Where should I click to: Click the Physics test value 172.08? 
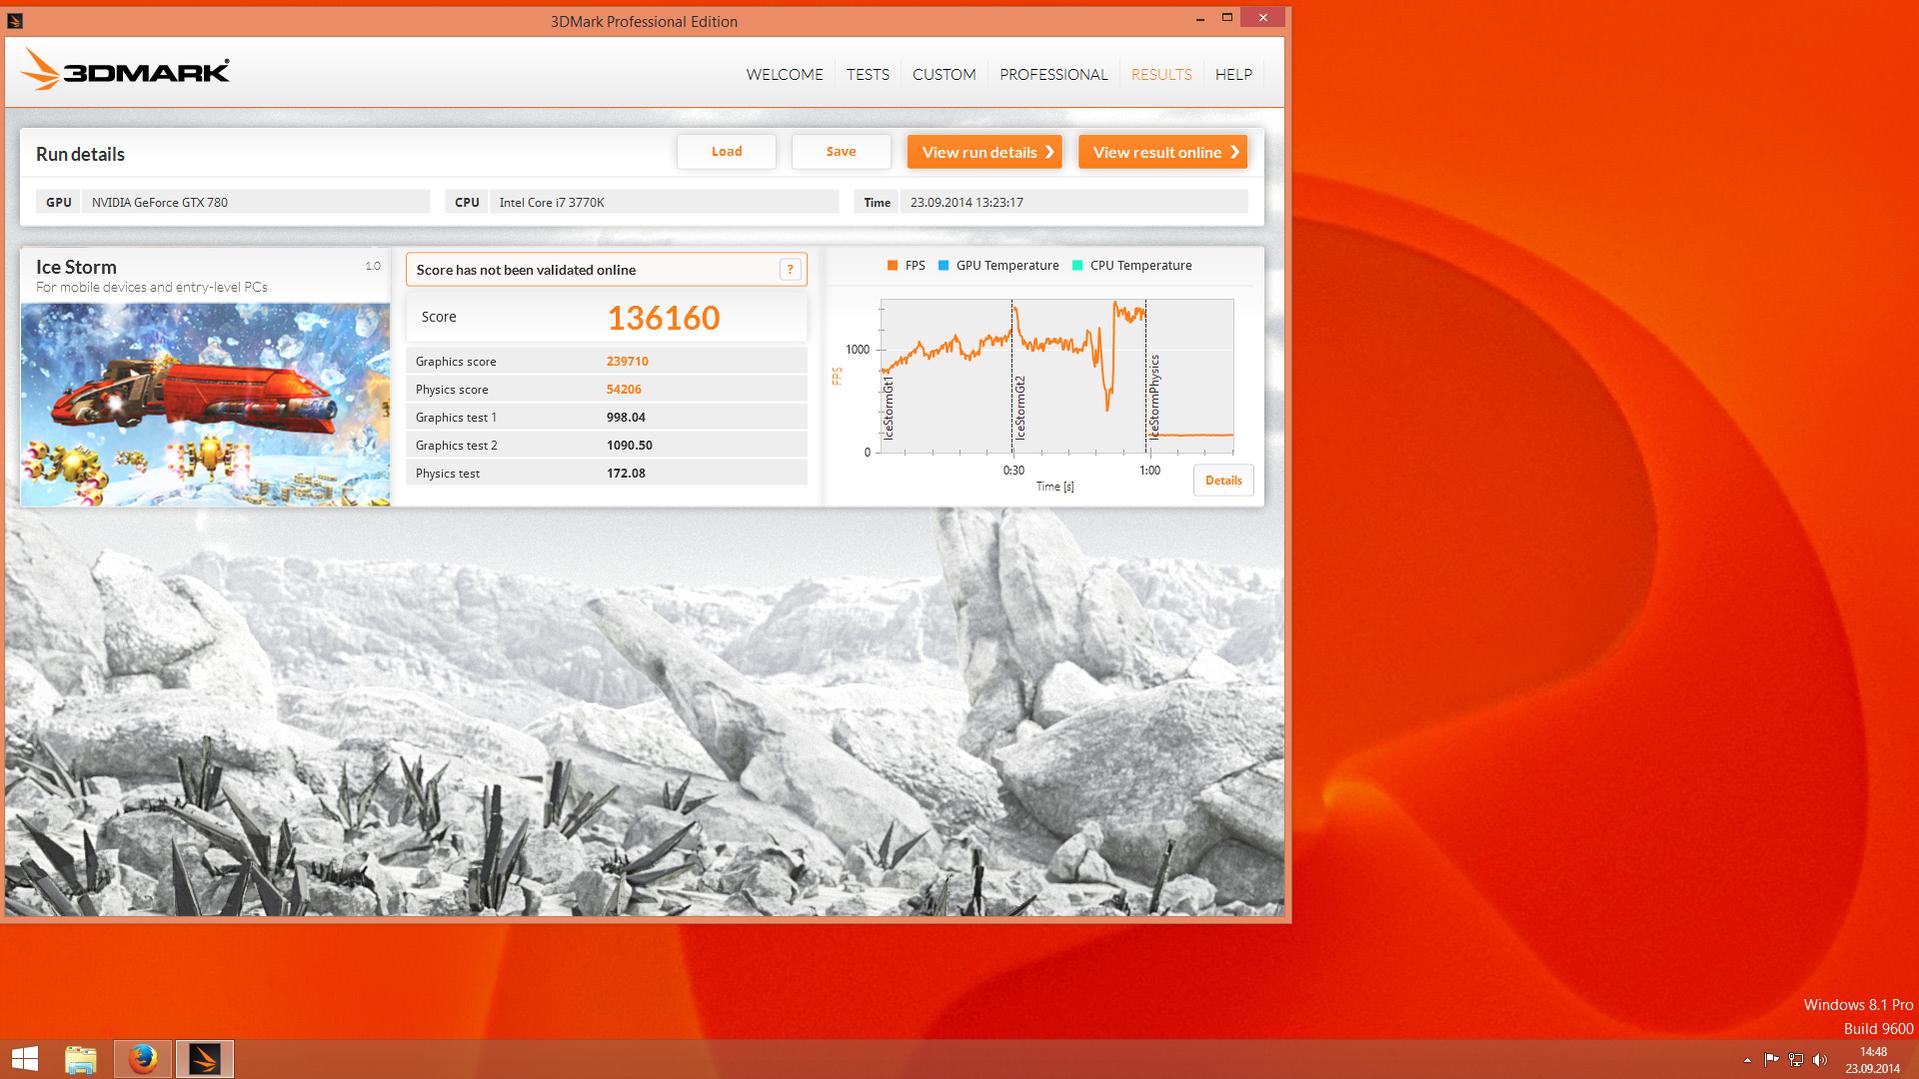pyautogui.click(x=626, y=473)
